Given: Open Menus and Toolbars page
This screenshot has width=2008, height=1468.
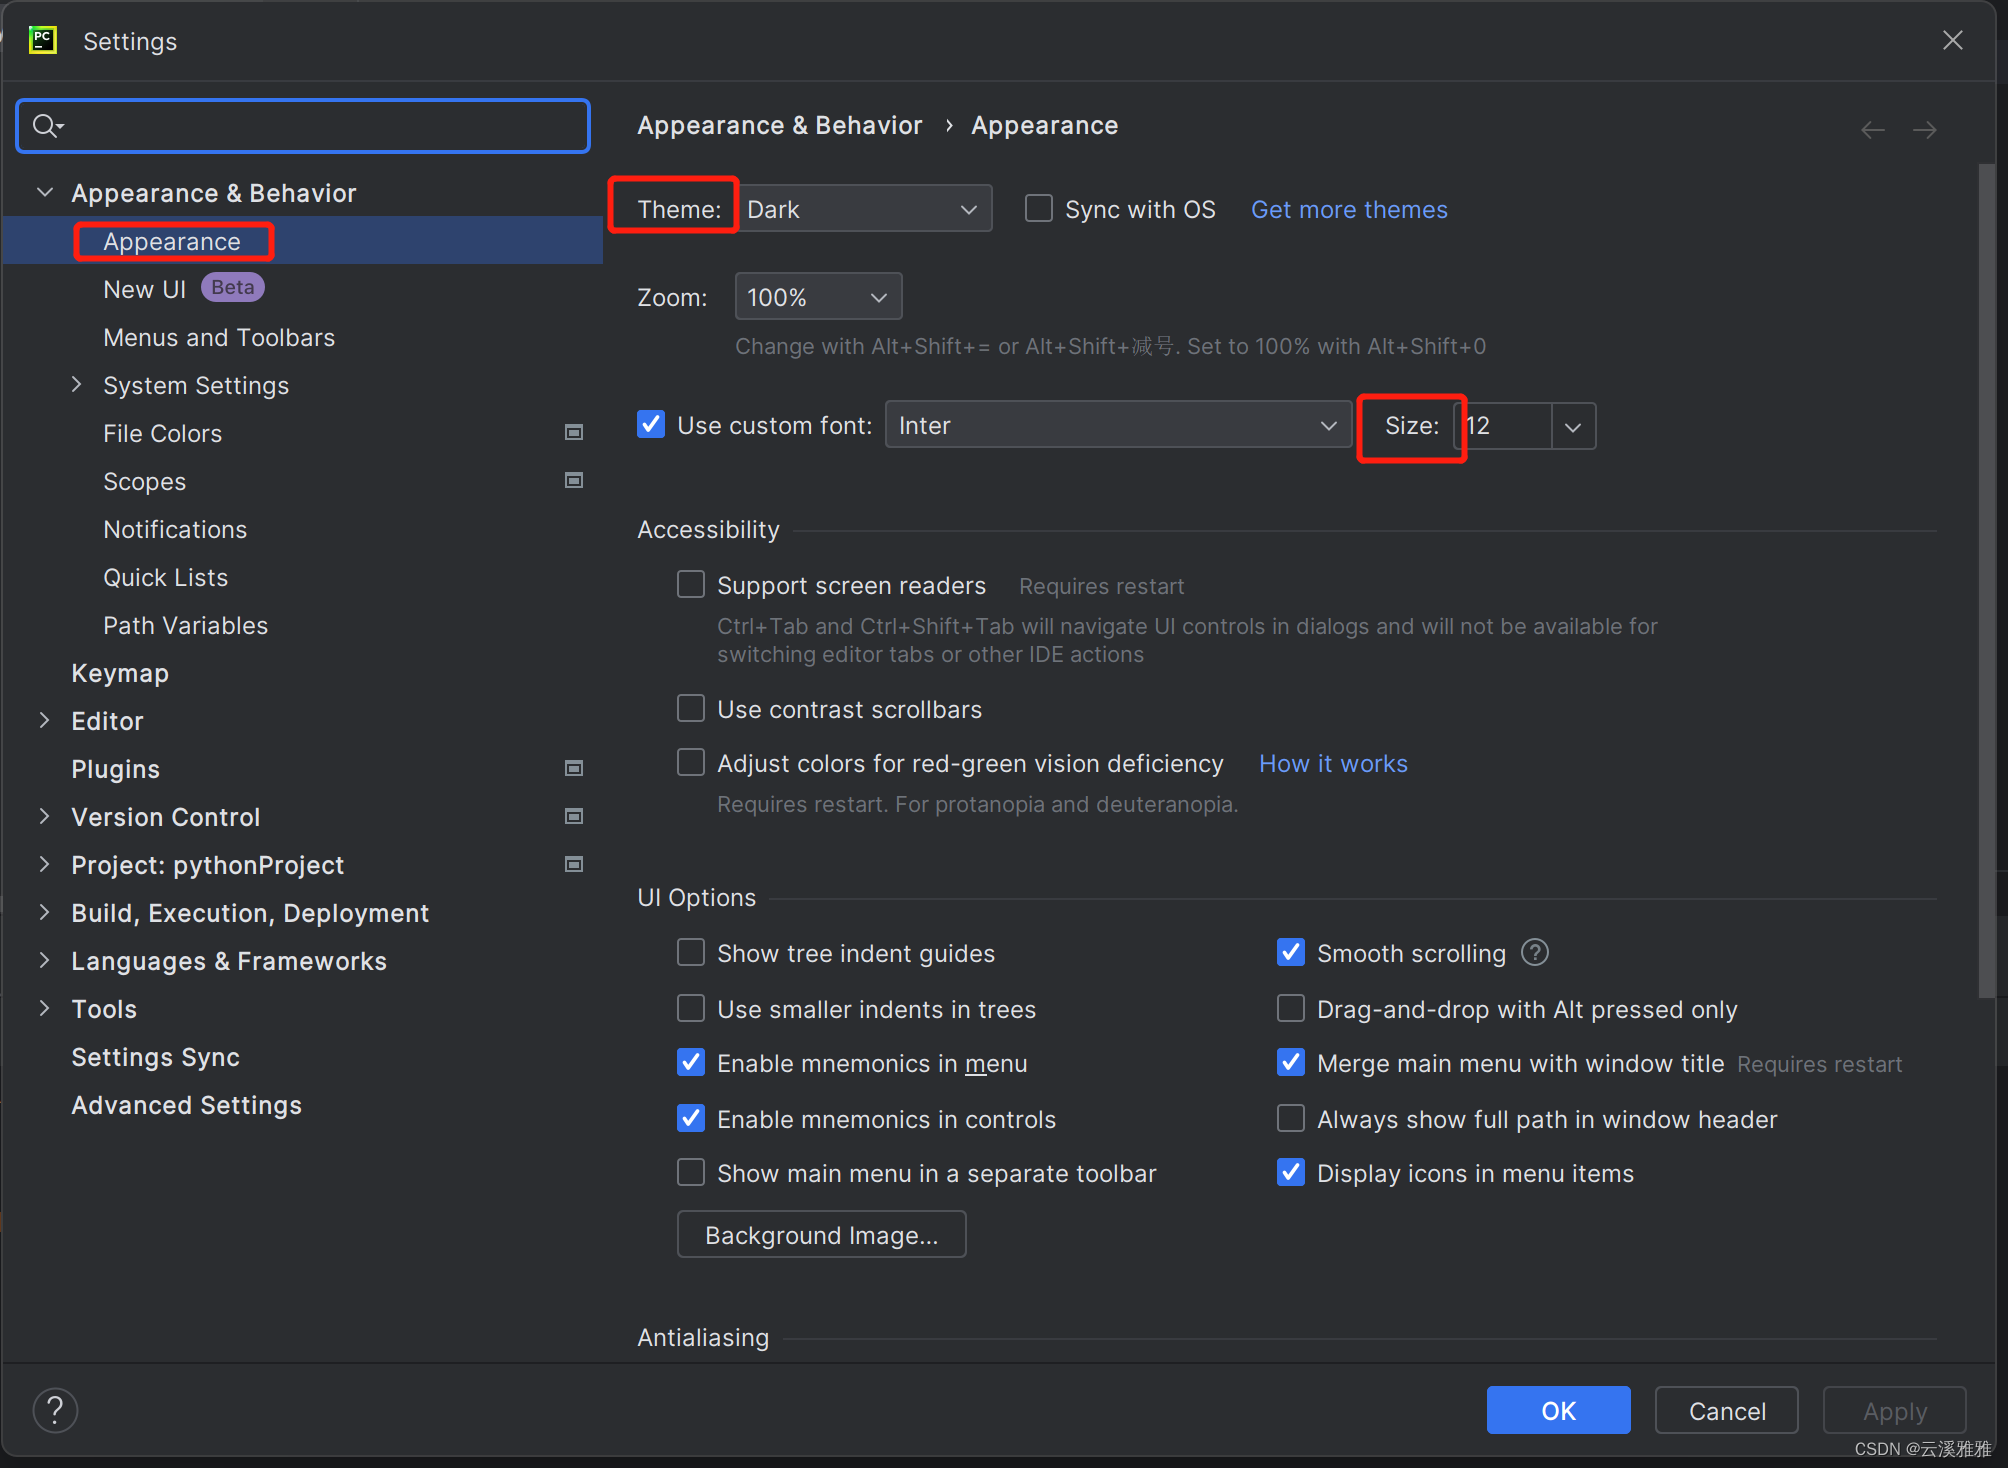Looking at the screenshot, I should pos(219,337).
